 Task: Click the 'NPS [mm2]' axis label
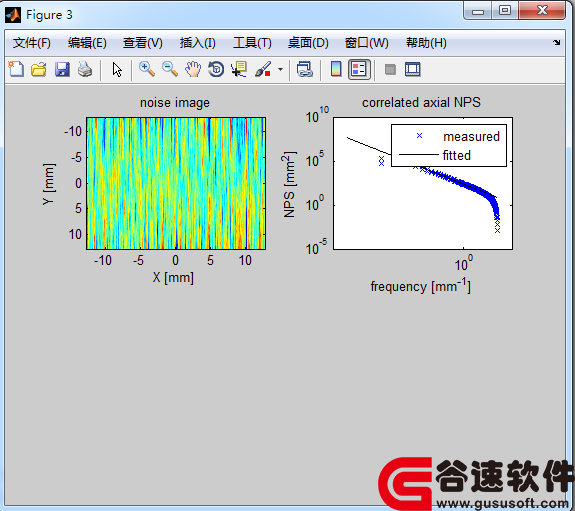tap(289, 184)
